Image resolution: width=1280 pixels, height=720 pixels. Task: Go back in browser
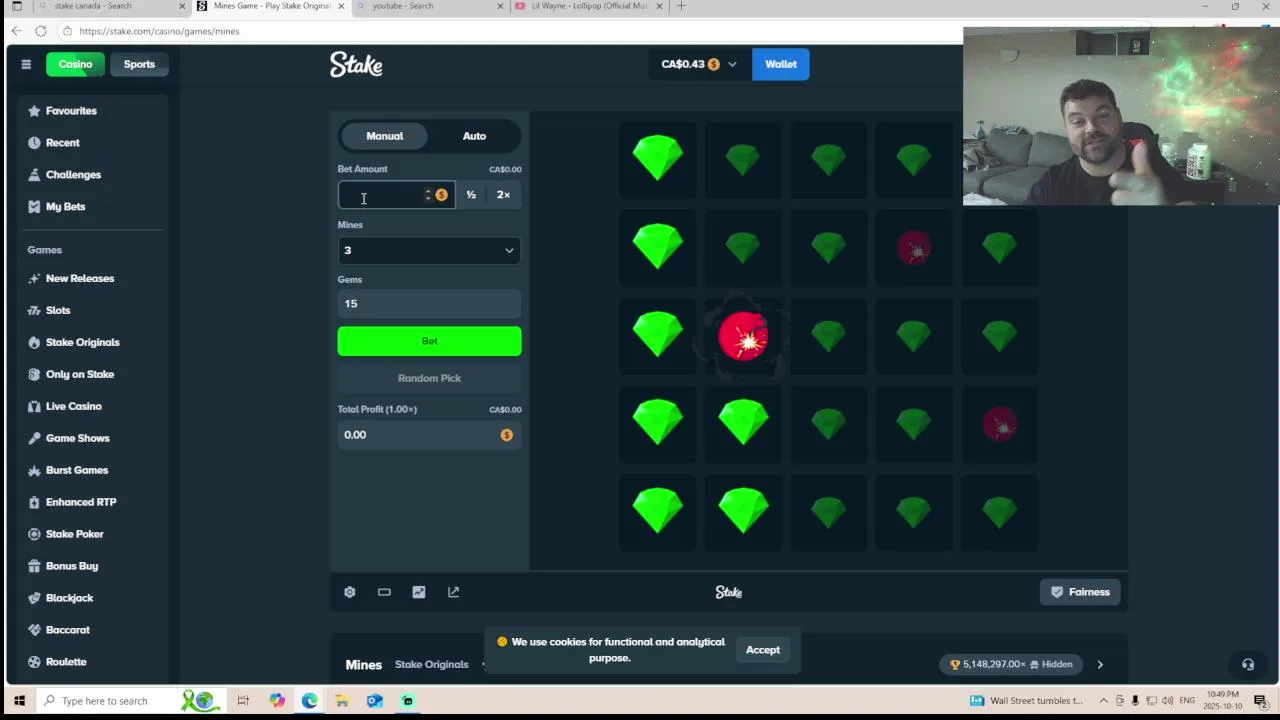click(x=16, y=31)
